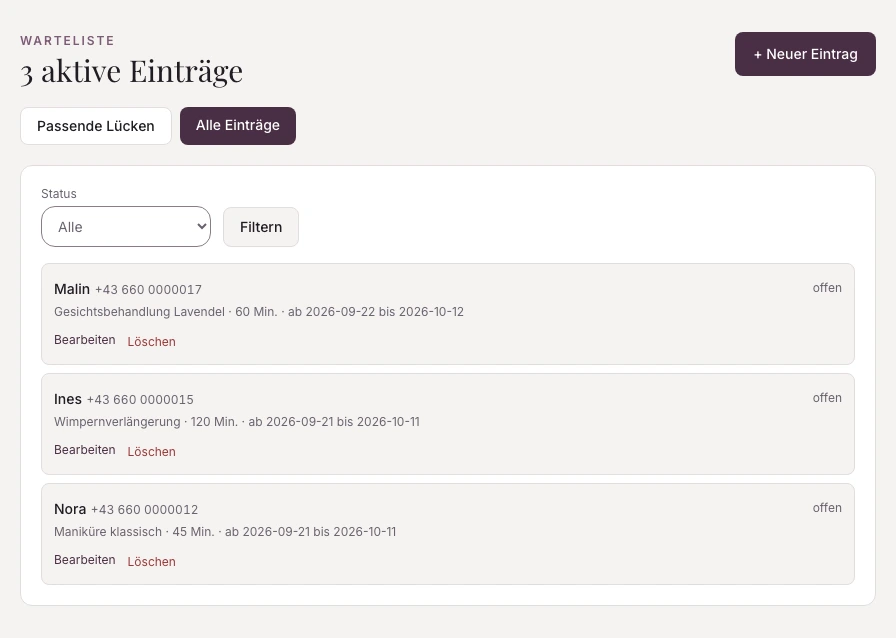
Task: Open Bearbeiten for the Ines entry
Action: 85,450
